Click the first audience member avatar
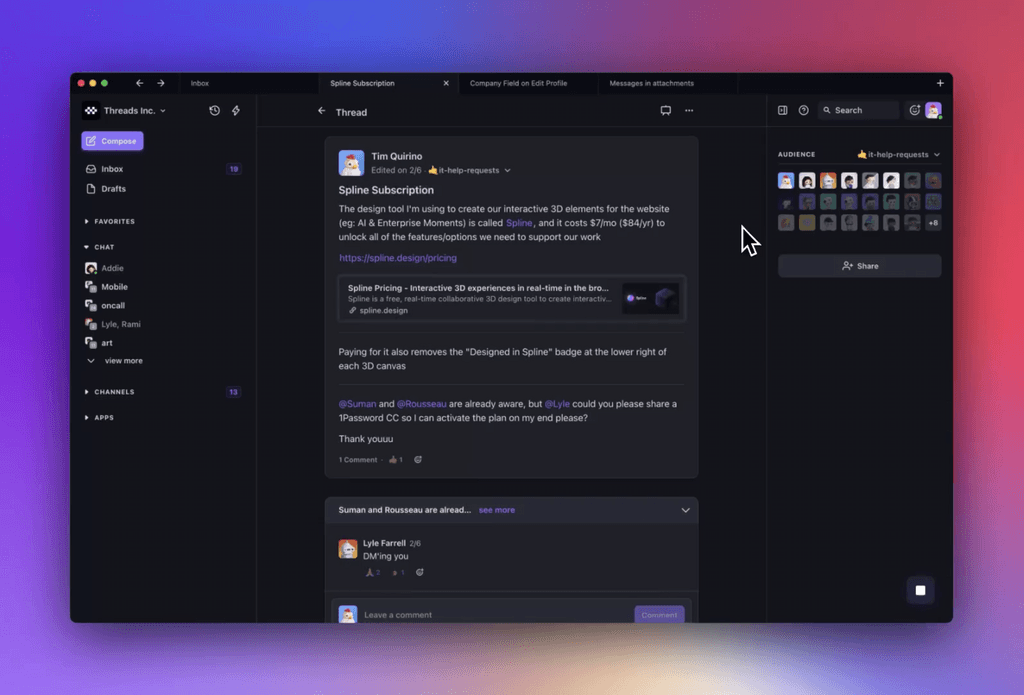The width and height of the screenshot is (1024, 695). pos(786,181)
